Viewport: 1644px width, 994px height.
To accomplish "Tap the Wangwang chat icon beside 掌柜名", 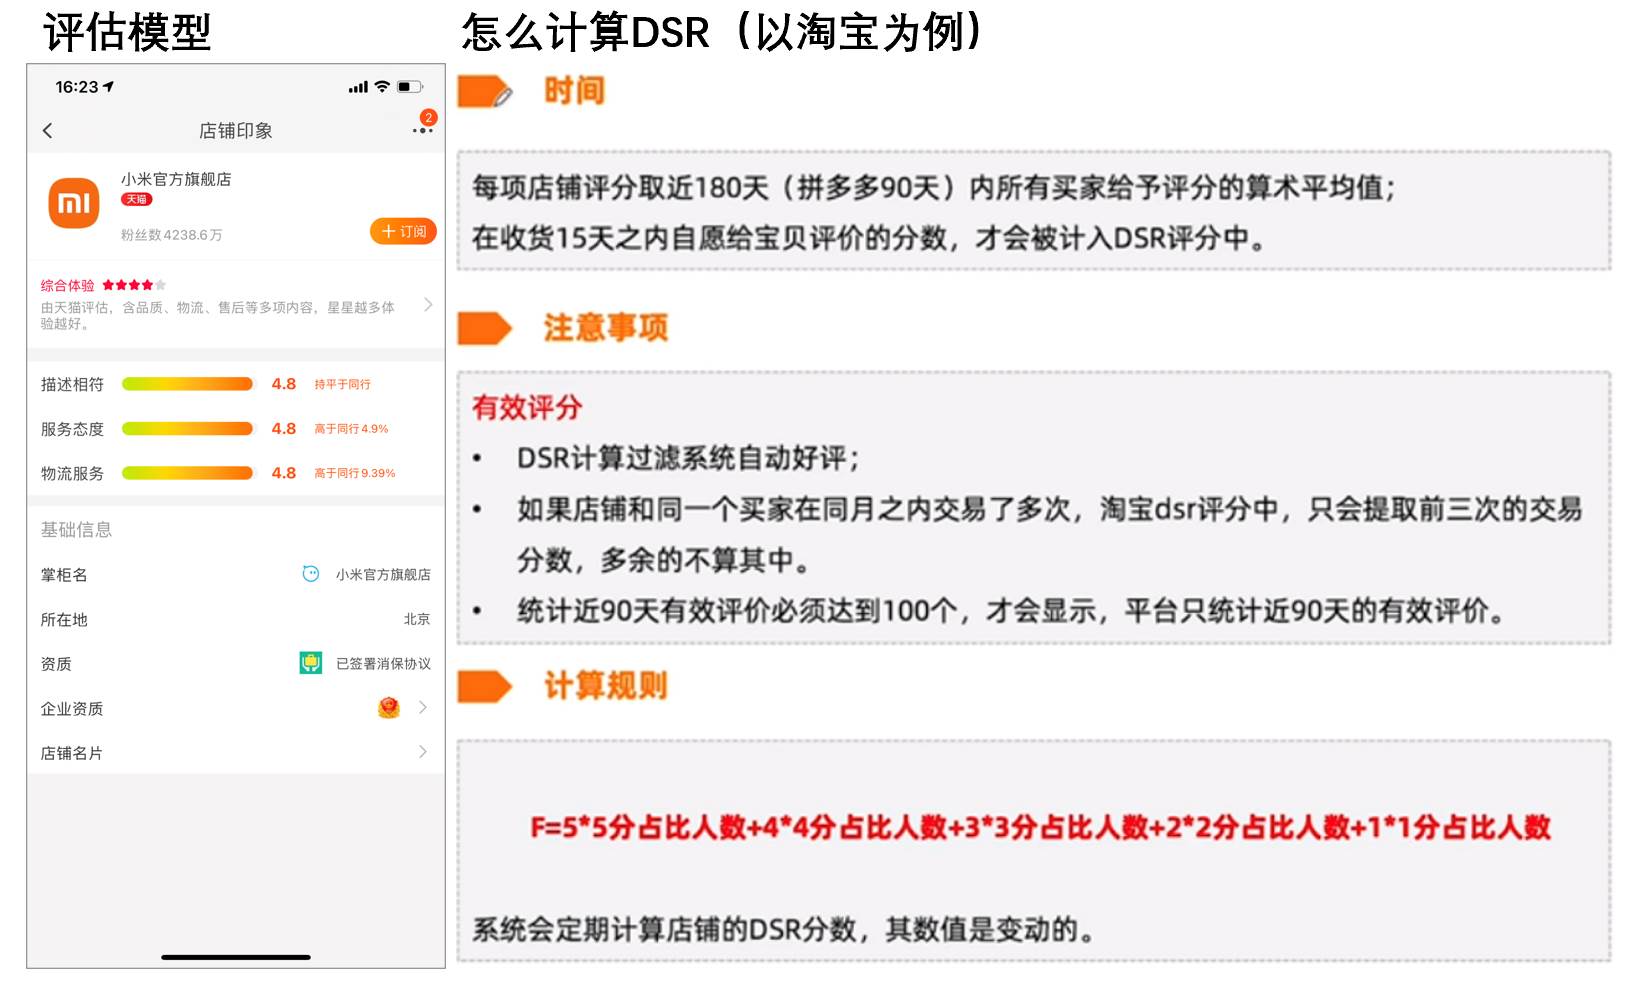I will coord(311,574).
